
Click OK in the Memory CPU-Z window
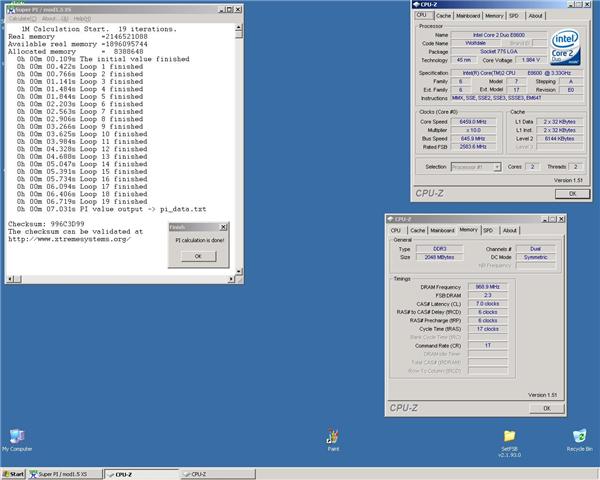tap(547, 408)
